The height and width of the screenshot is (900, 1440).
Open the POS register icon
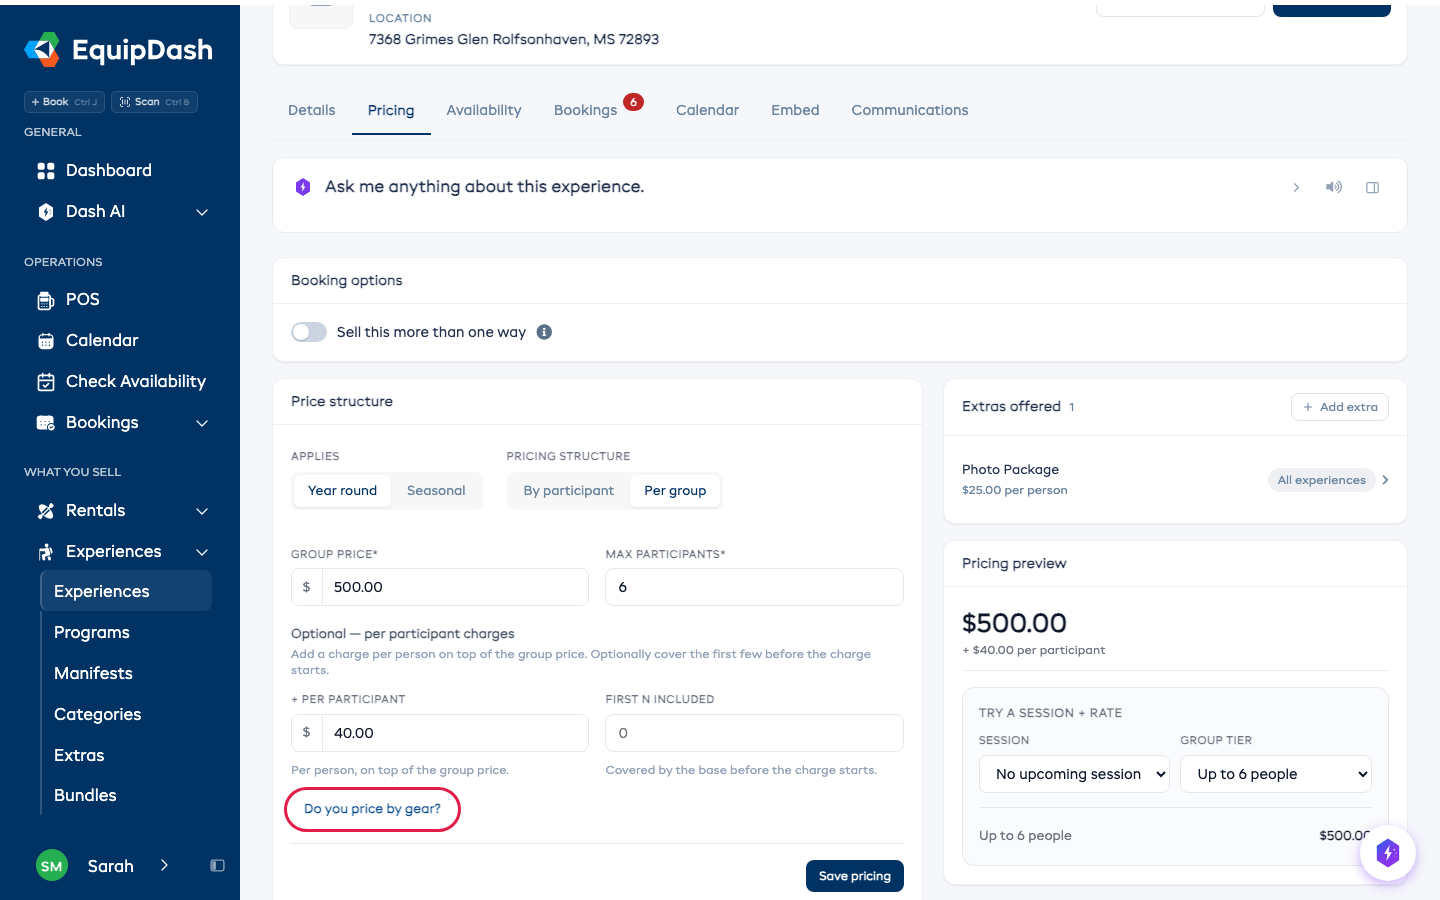[46, 300]
